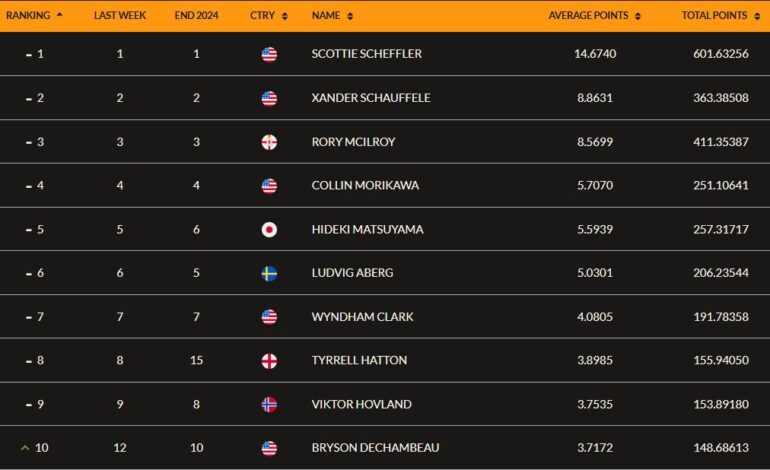The width and height of the screenshot is (770, 470).
Task: Select the END 2024 column header
Action: (x=196, y=16)
